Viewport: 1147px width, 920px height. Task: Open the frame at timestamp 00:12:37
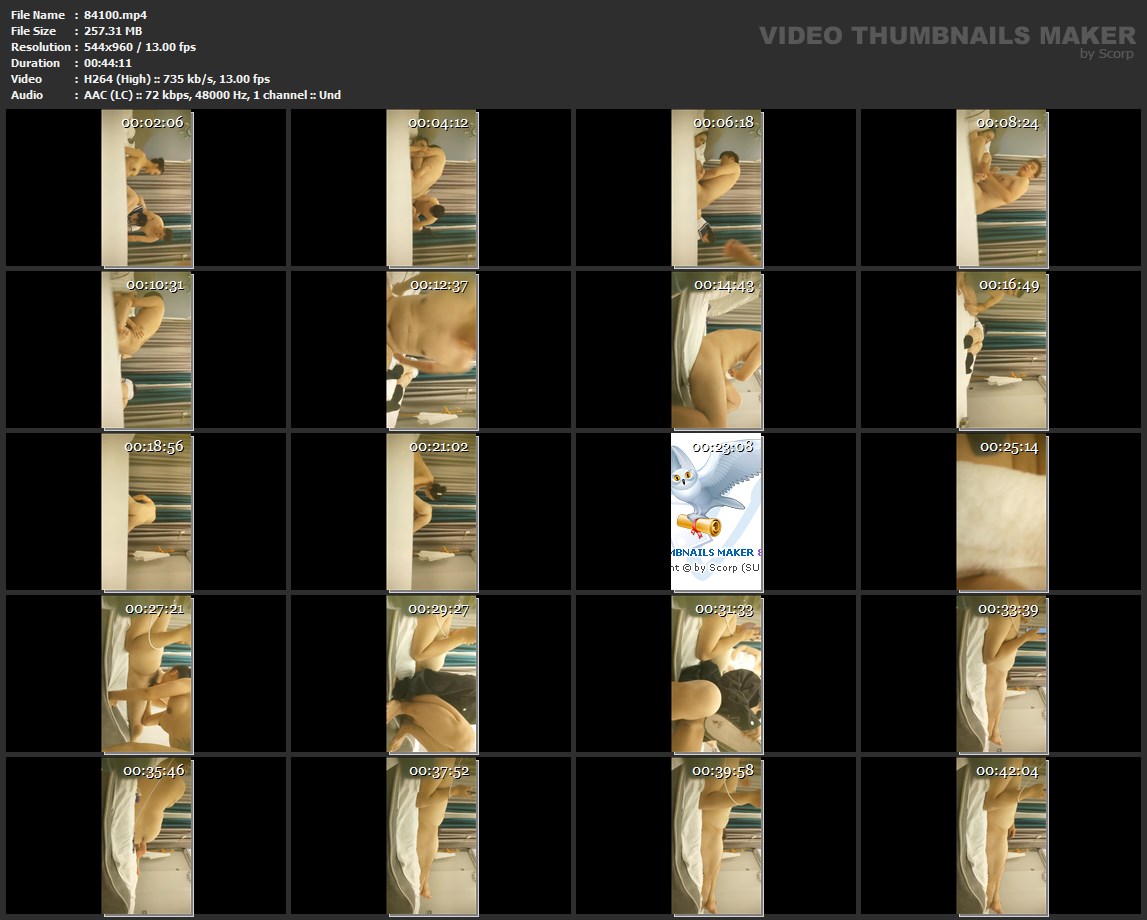(x=432, y=350)
